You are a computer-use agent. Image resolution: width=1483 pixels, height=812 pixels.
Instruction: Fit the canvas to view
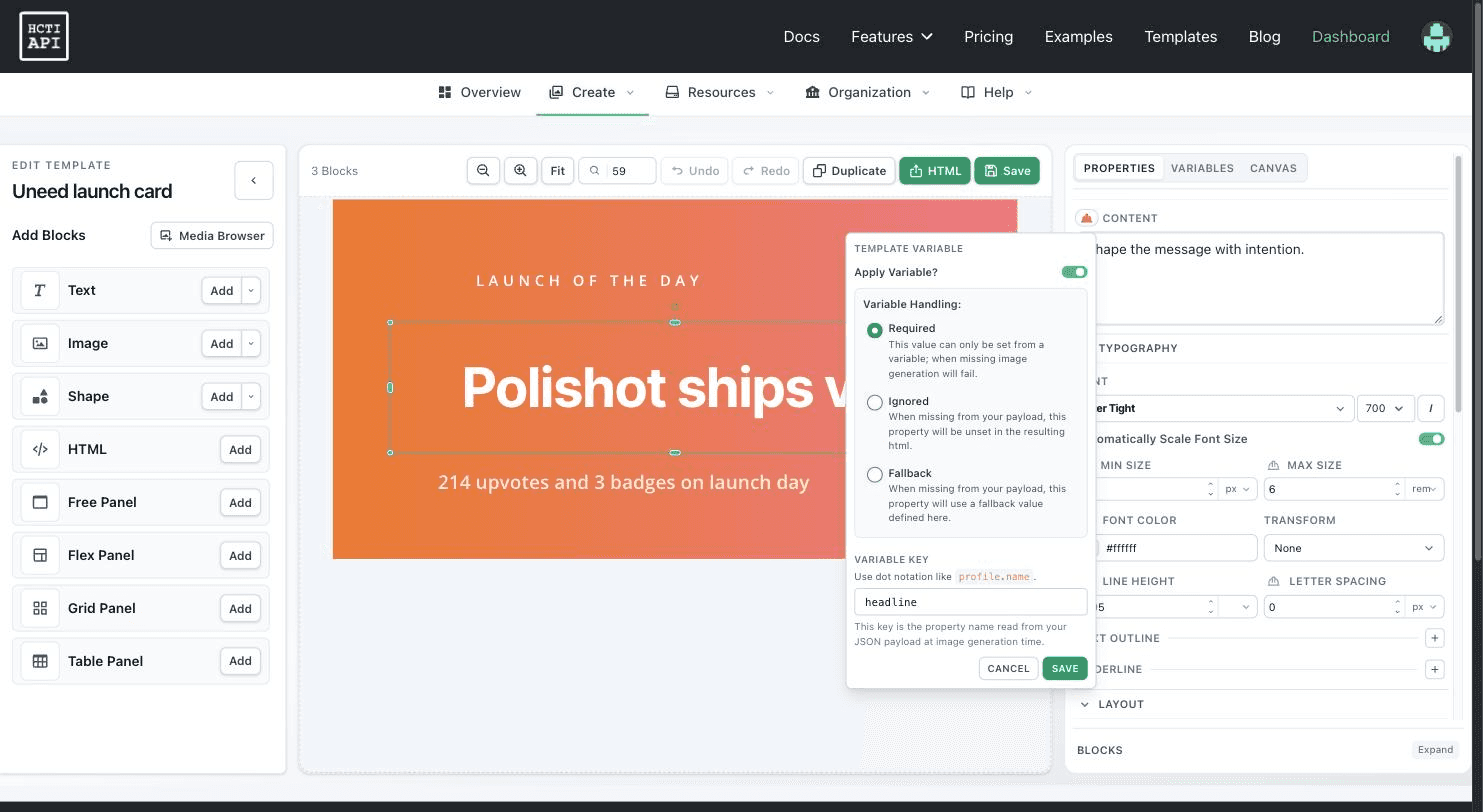558,171
